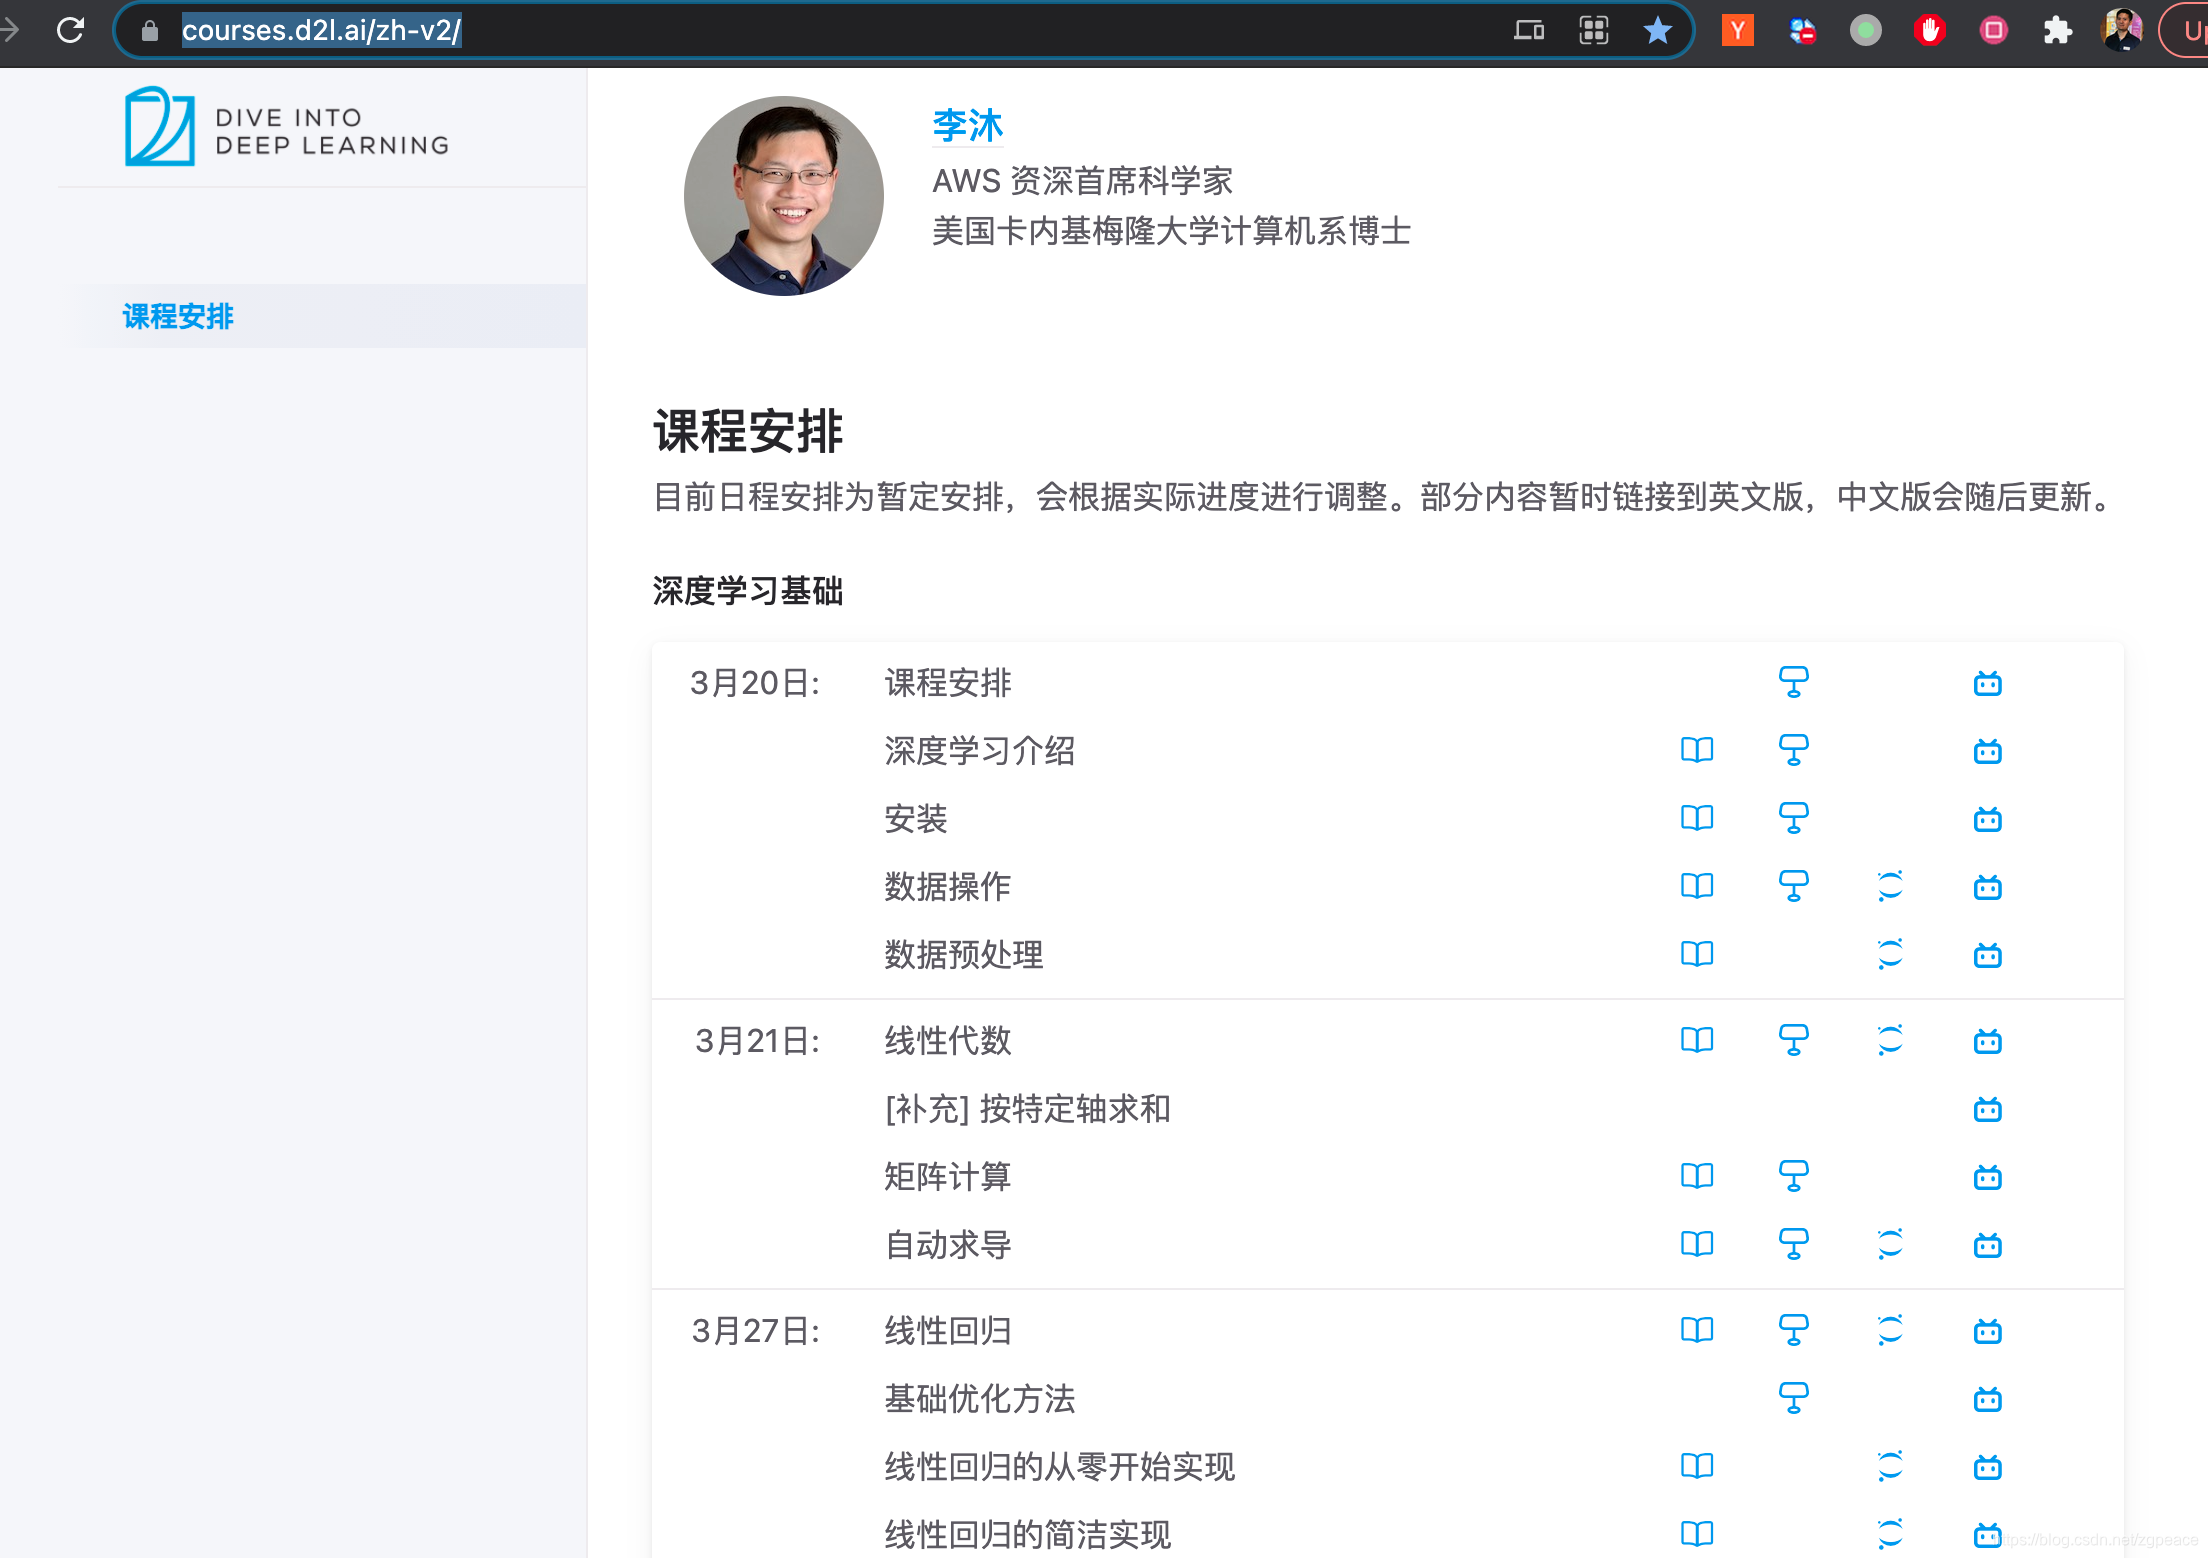Open the slides for 课程安排
This screenshot has width=2208, height=1558.
click(1795, 683)
